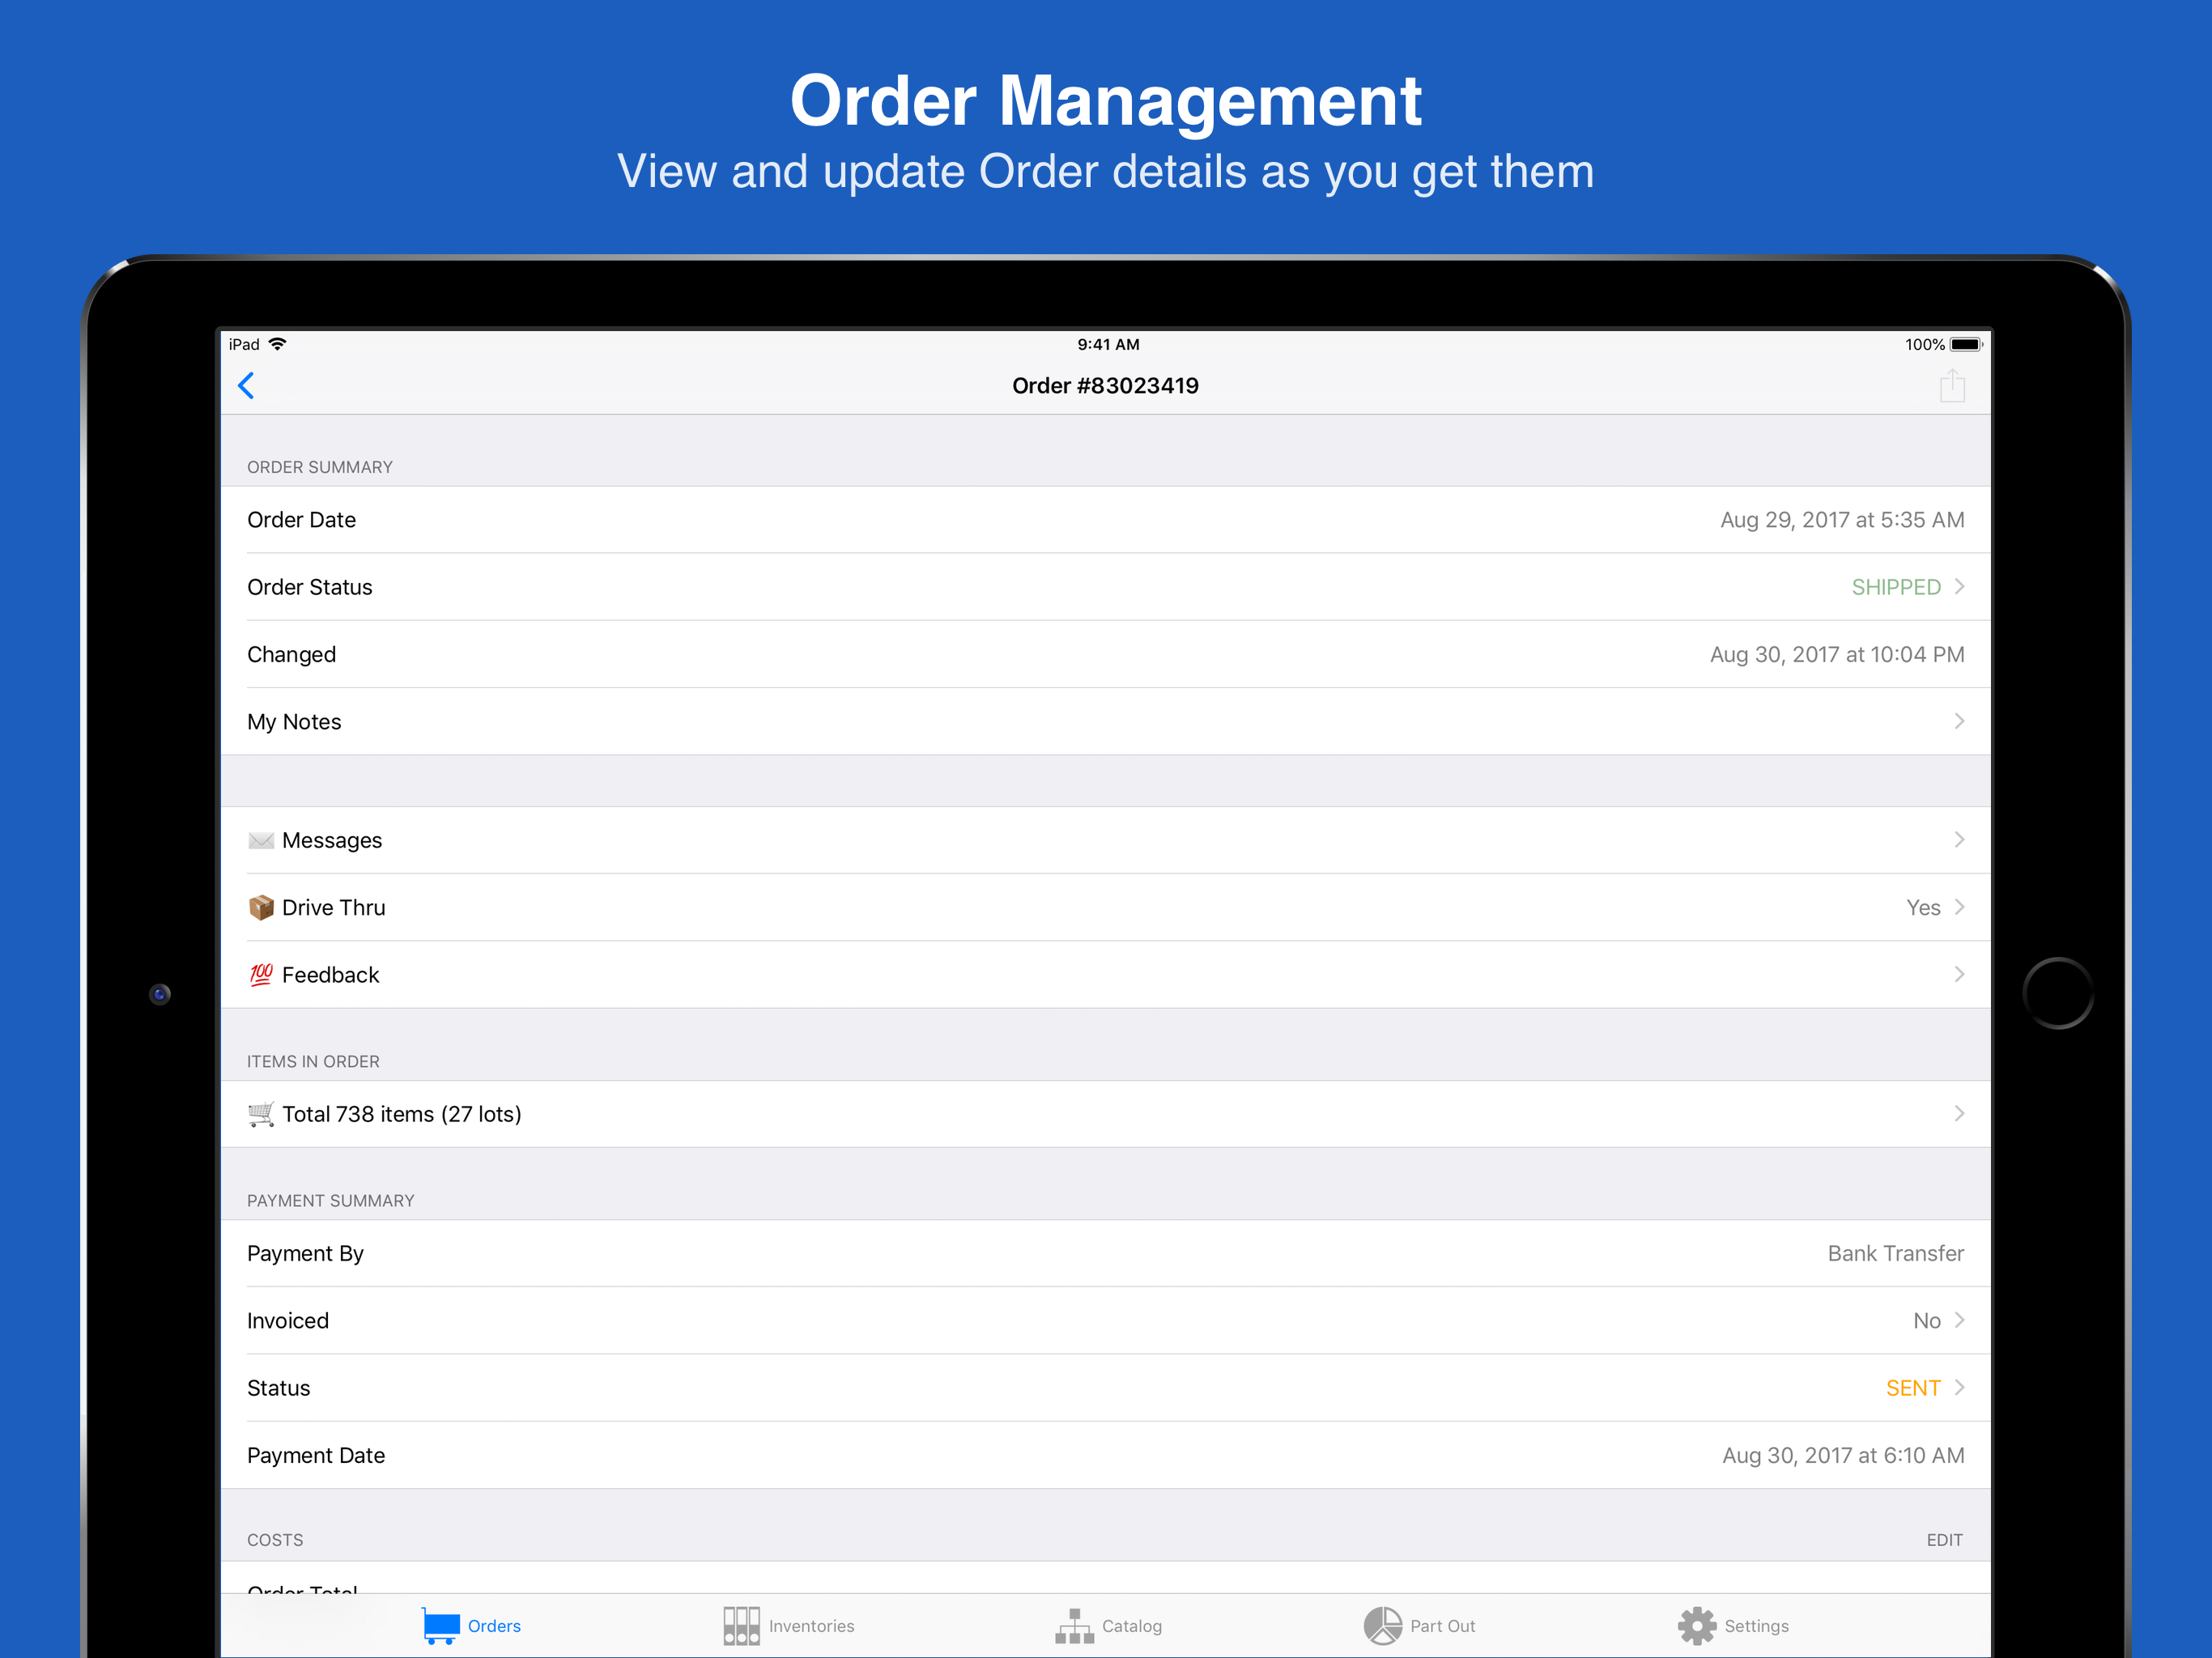Open the Drive Thru row label
The height and width of the screenshot is (1658, 2212).
333,907
